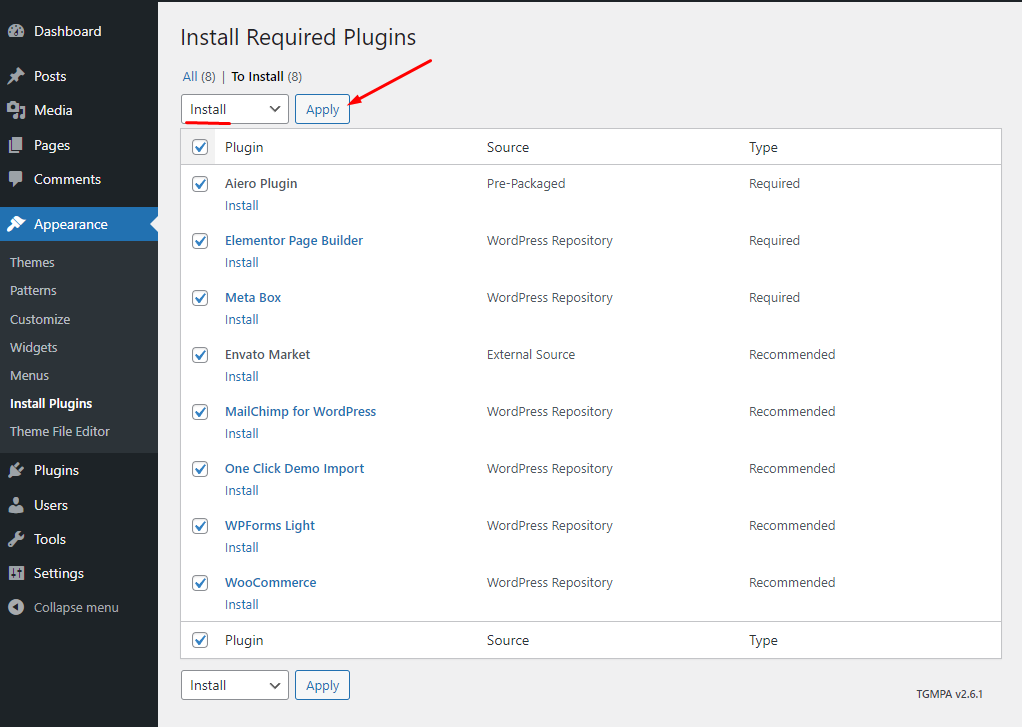Show the All (8) plugins filter

click(199, 77)
